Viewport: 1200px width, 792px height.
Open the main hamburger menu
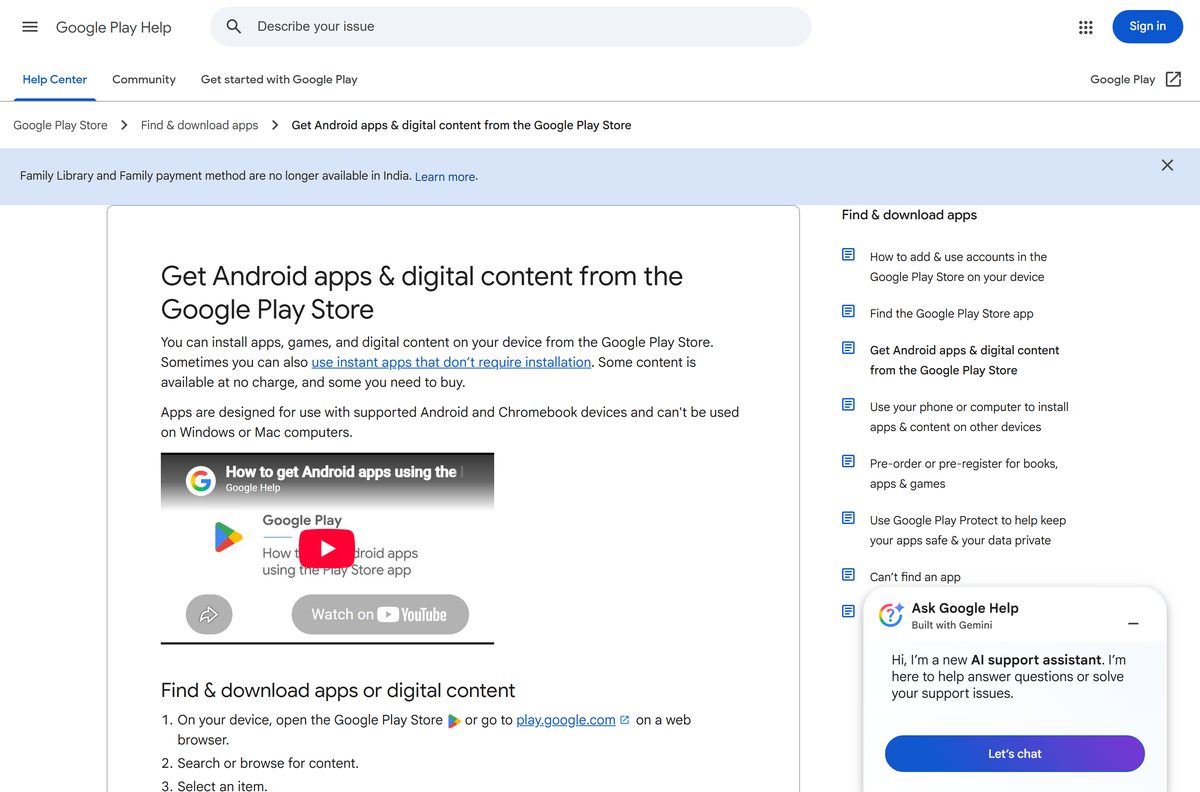point(30,27)
